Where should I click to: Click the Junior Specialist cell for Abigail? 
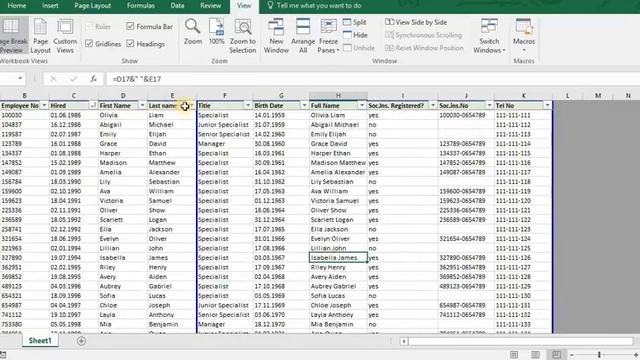click(224, 124)
